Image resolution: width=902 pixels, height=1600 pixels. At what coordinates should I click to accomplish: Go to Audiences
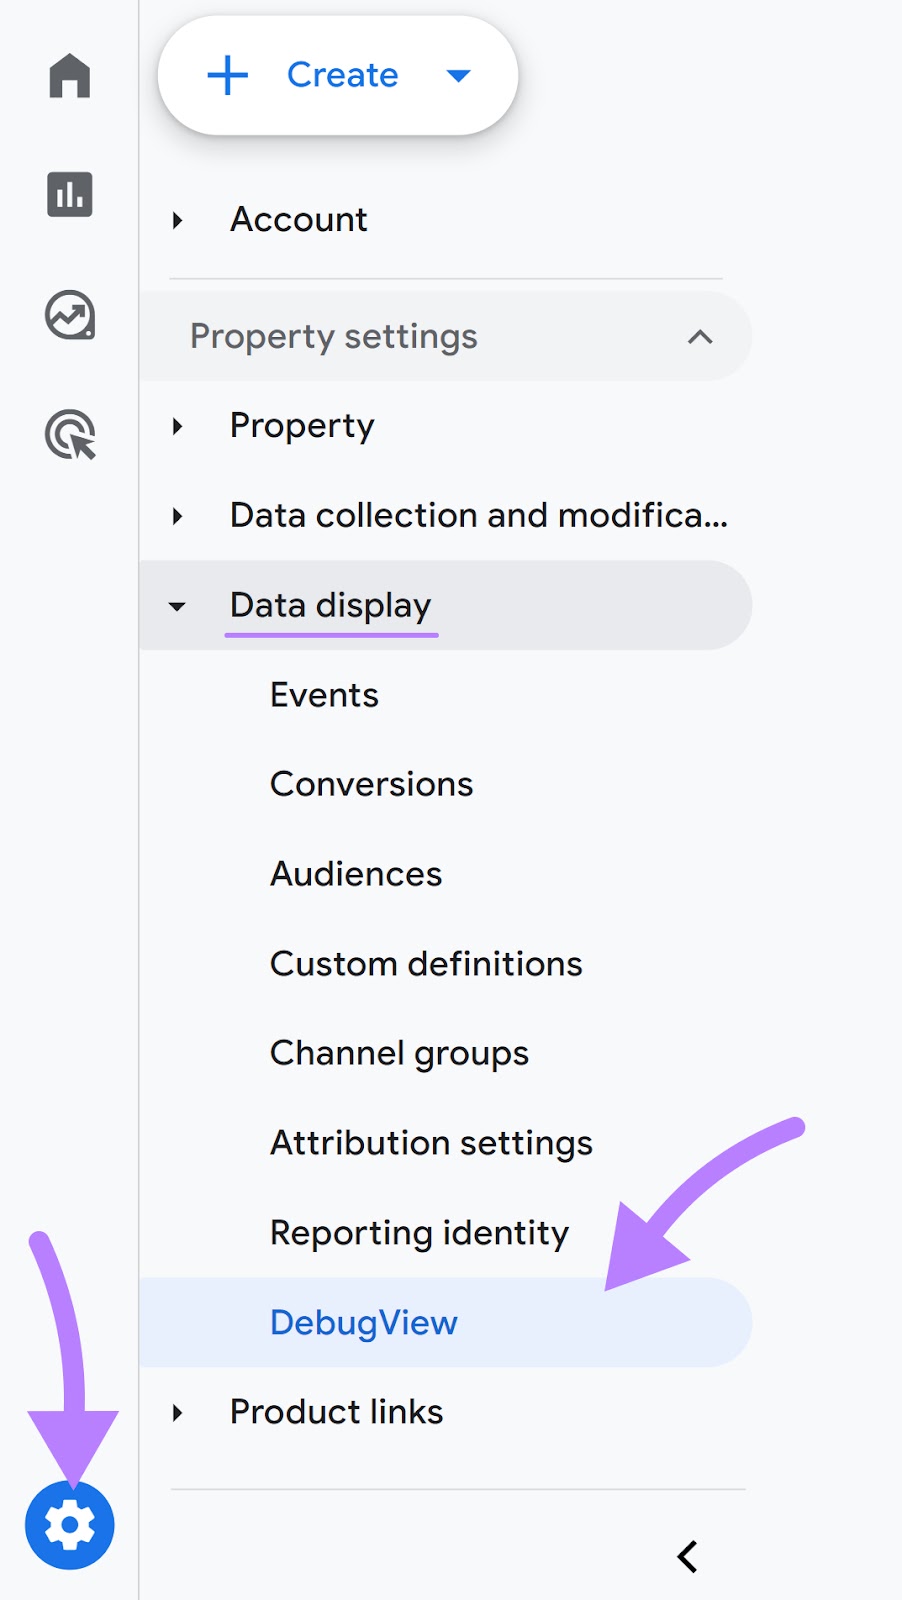[355, 873]
